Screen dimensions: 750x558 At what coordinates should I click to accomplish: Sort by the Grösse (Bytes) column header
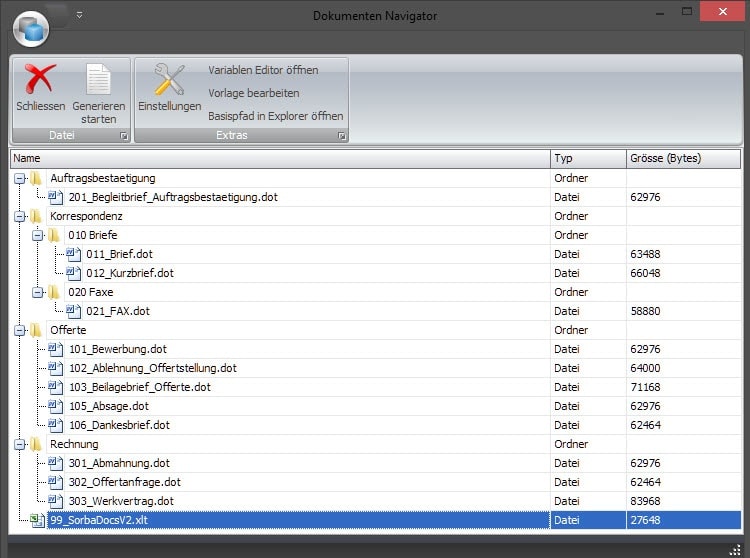coord(684,158)
